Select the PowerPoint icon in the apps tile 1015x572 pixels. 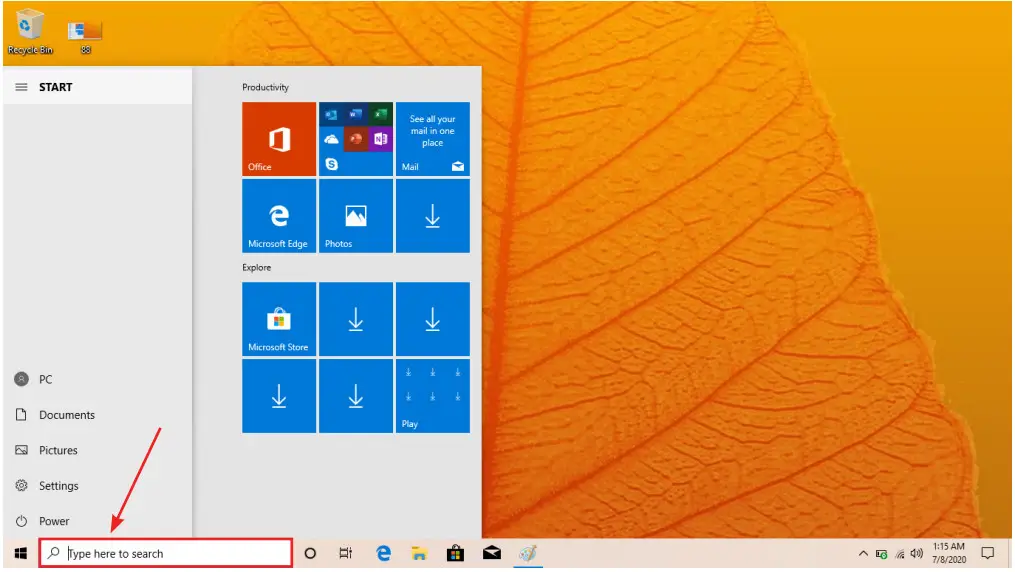tap(355, 139)
